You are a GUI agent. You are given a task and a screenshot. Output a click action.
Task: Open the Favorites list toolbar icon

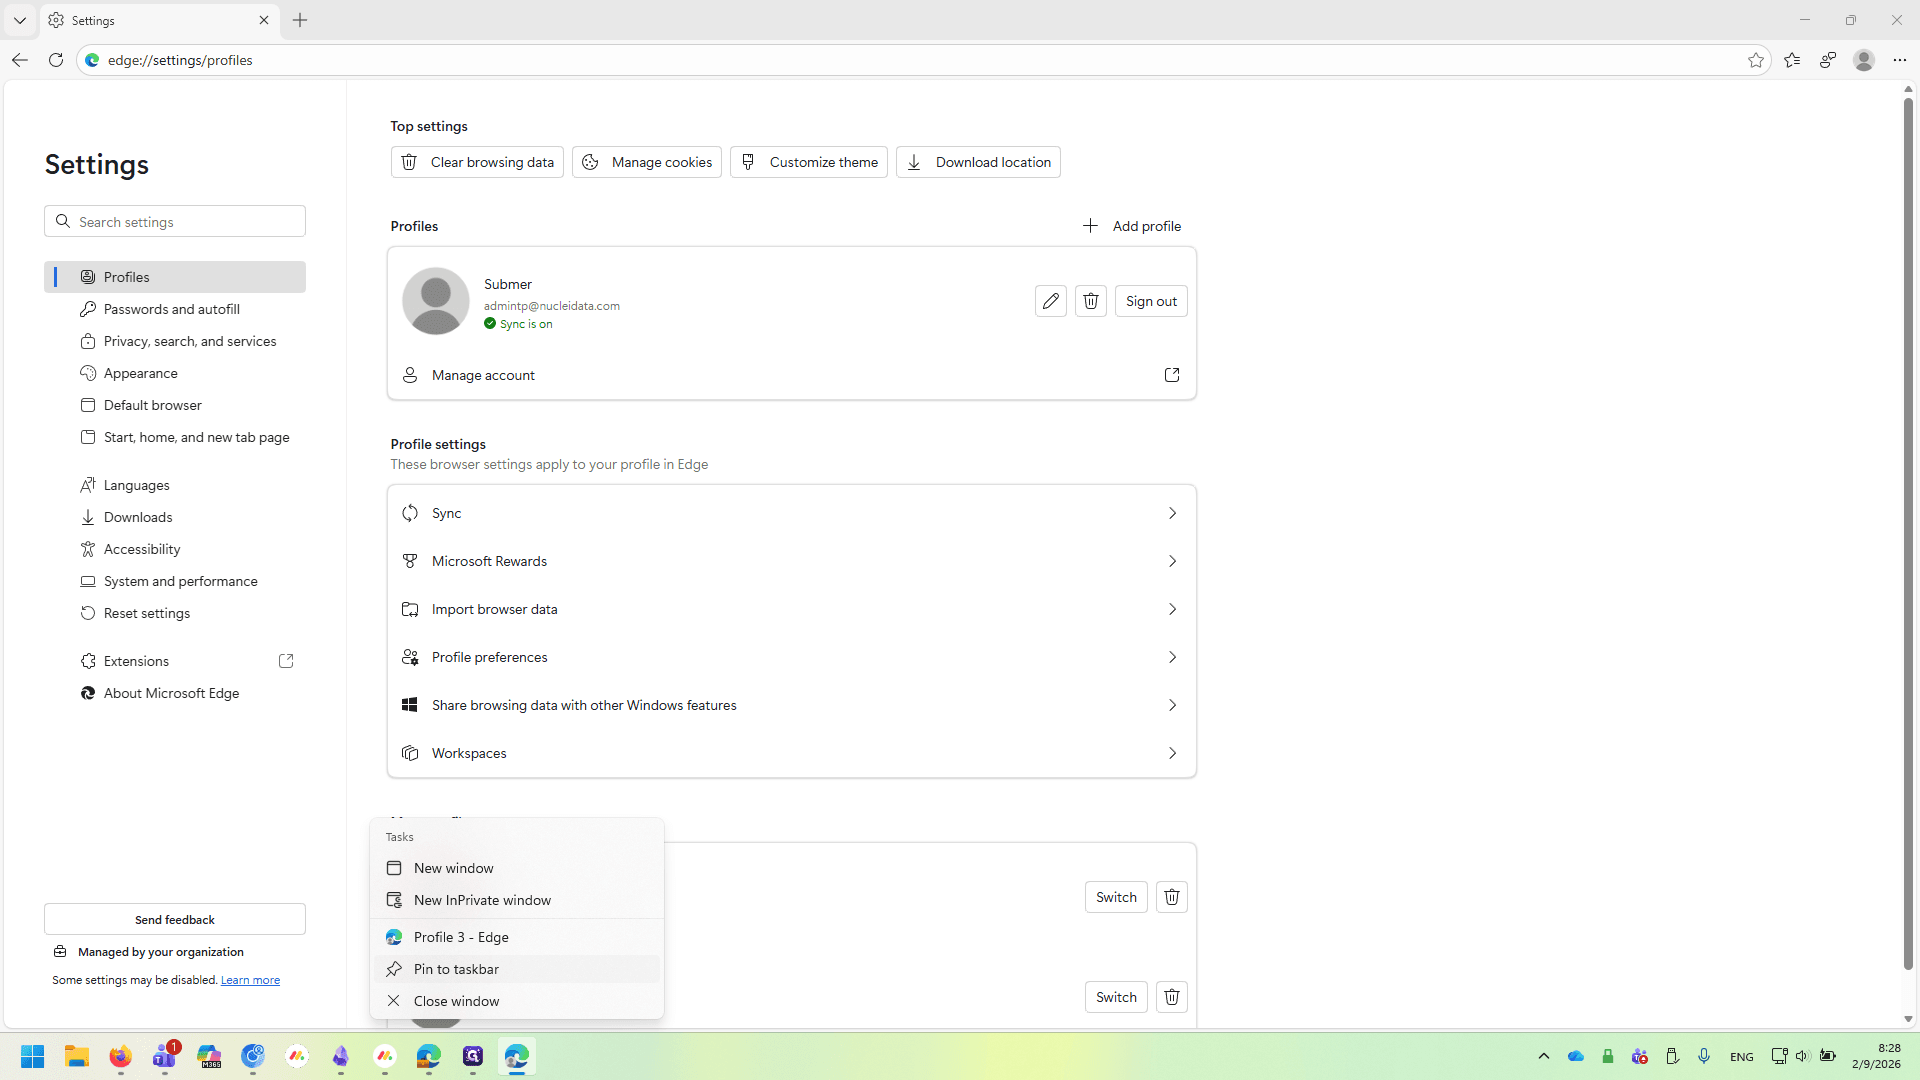(1792, 60)
